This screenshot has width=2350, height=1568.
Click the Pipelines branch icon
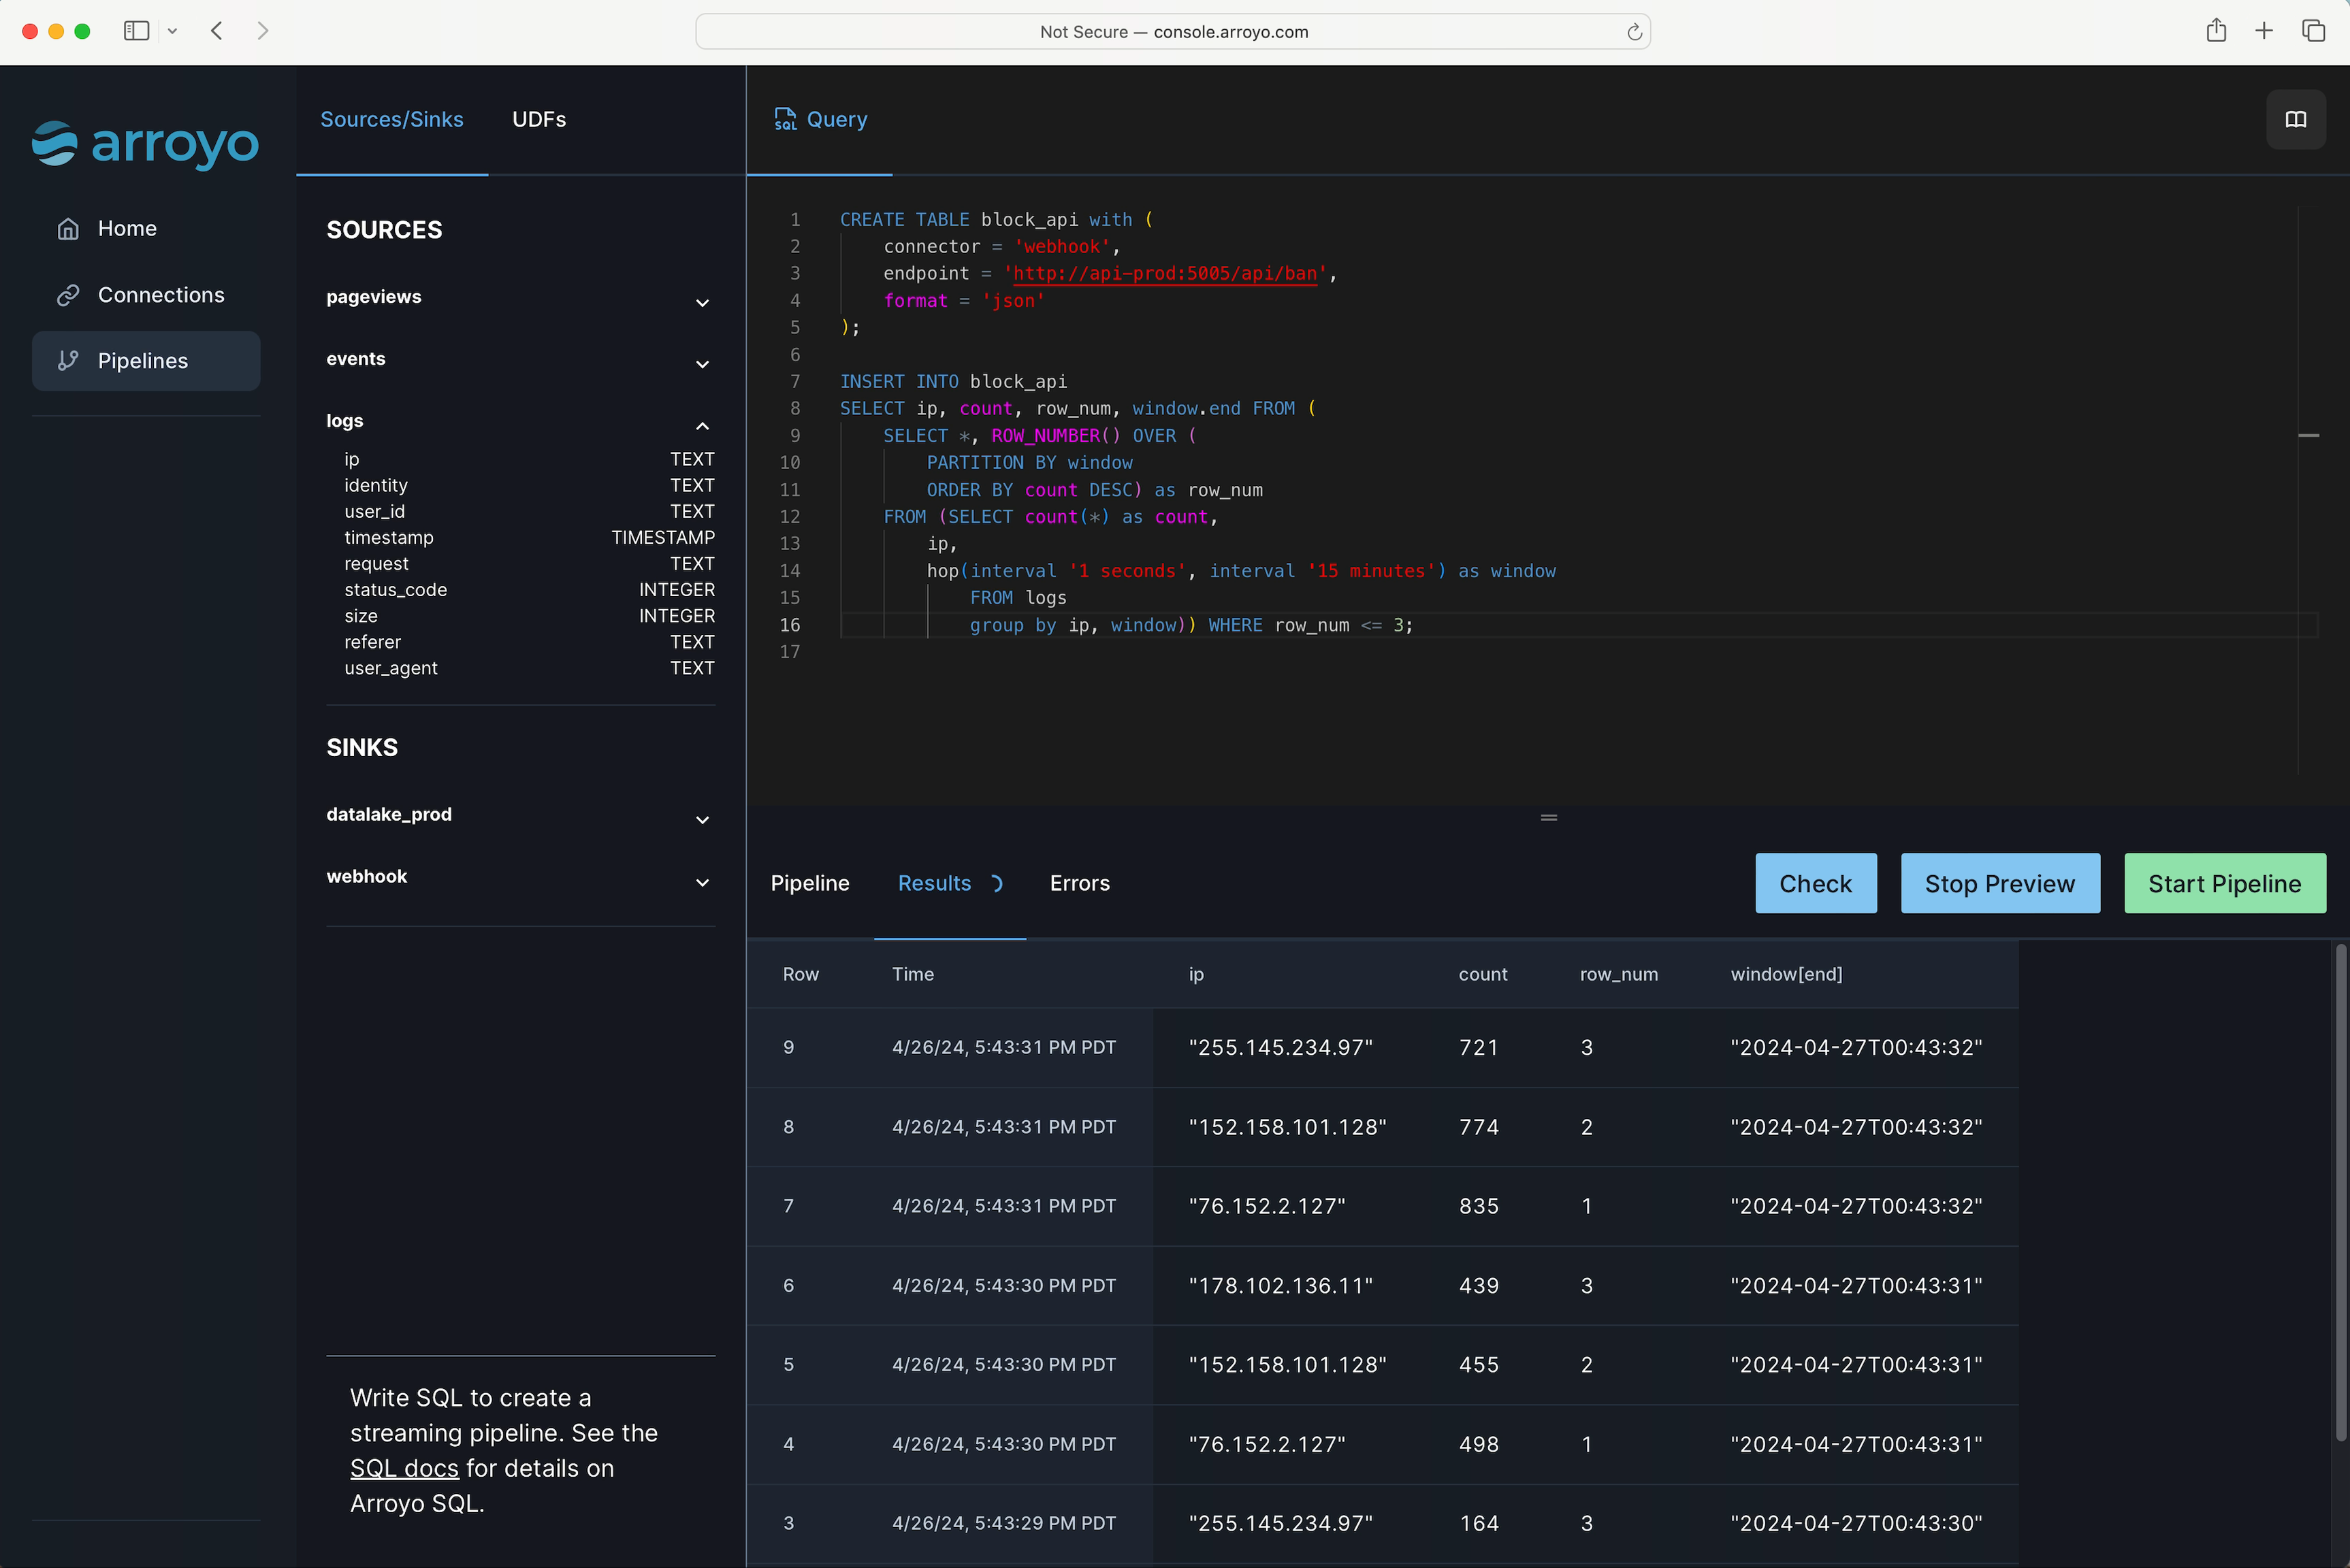pyautogui.click(x=68, y=361)
